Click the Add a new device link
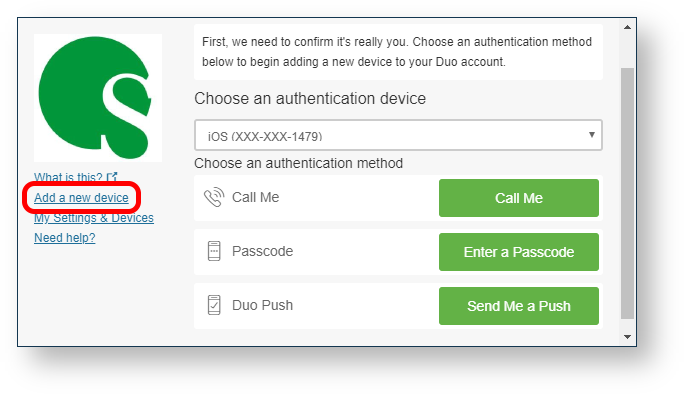The width and height of the screenshot is (685, 395). click(x=81, y=198)
